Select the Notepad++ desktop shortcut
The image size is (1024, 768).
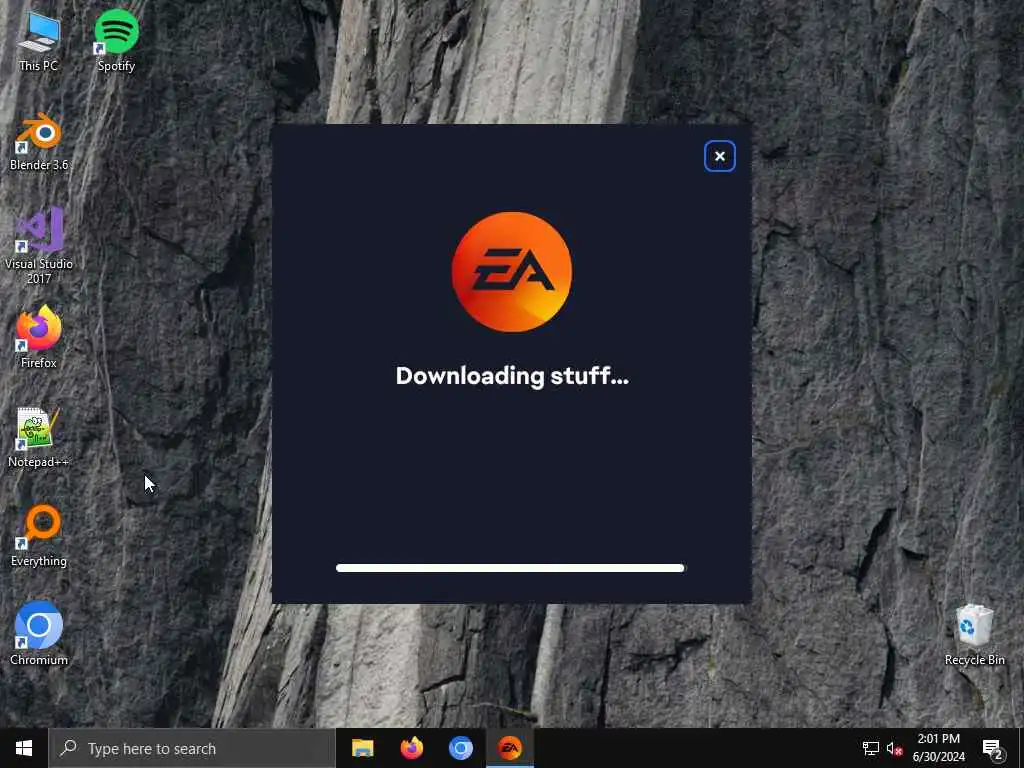click(x=39, y=438)
